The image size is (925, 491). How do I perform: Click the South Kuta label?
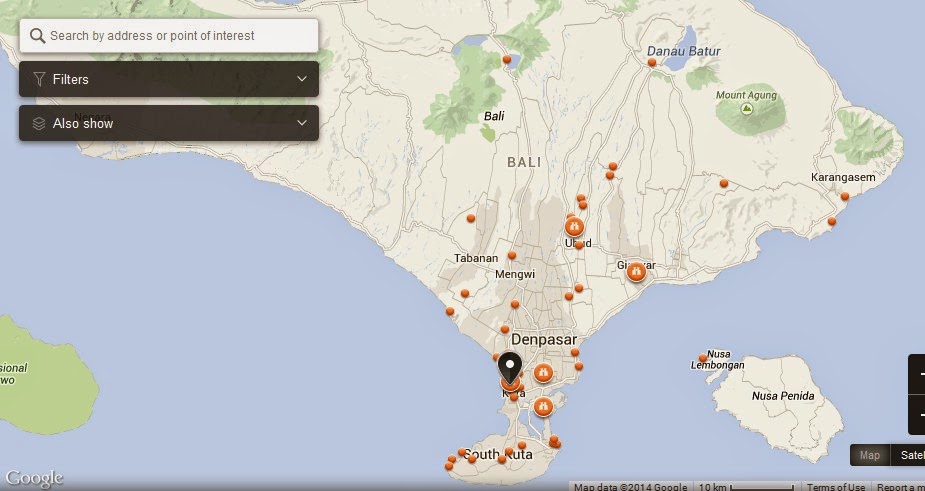498,454
